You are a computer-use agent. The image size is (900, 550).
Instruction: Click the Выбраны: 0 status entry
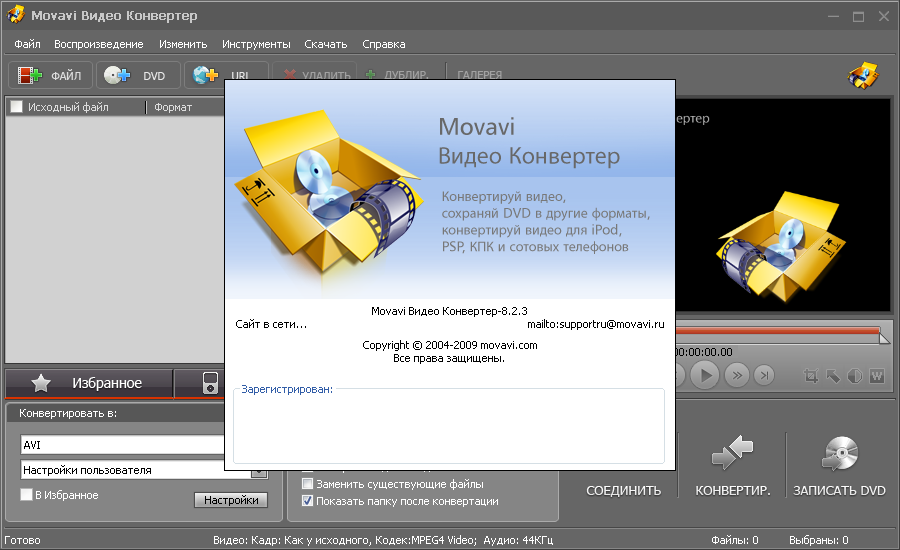click(x=818, y=540)
